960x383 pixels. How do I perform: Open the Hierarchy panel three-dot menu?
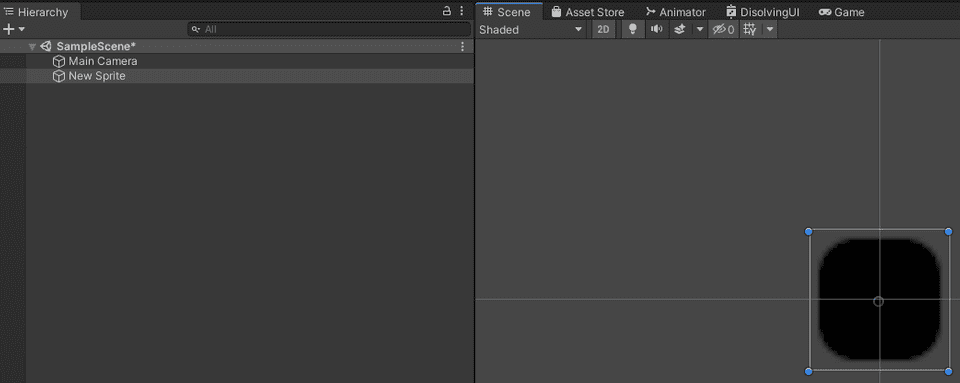point(462,11)
